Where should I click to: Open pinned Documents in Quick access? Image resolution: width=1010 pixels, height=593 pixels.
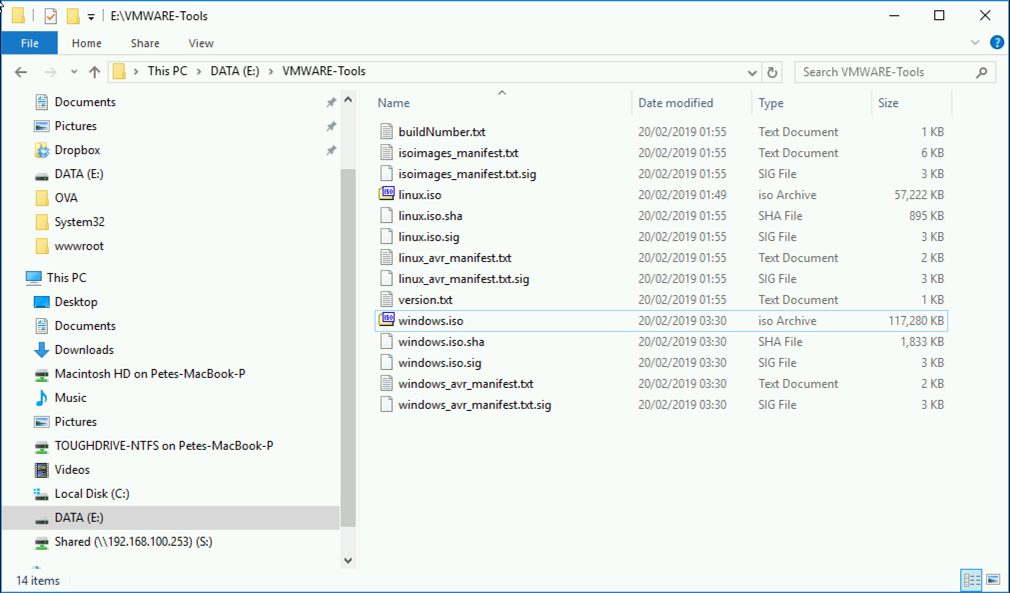click(x=85, y=102)
